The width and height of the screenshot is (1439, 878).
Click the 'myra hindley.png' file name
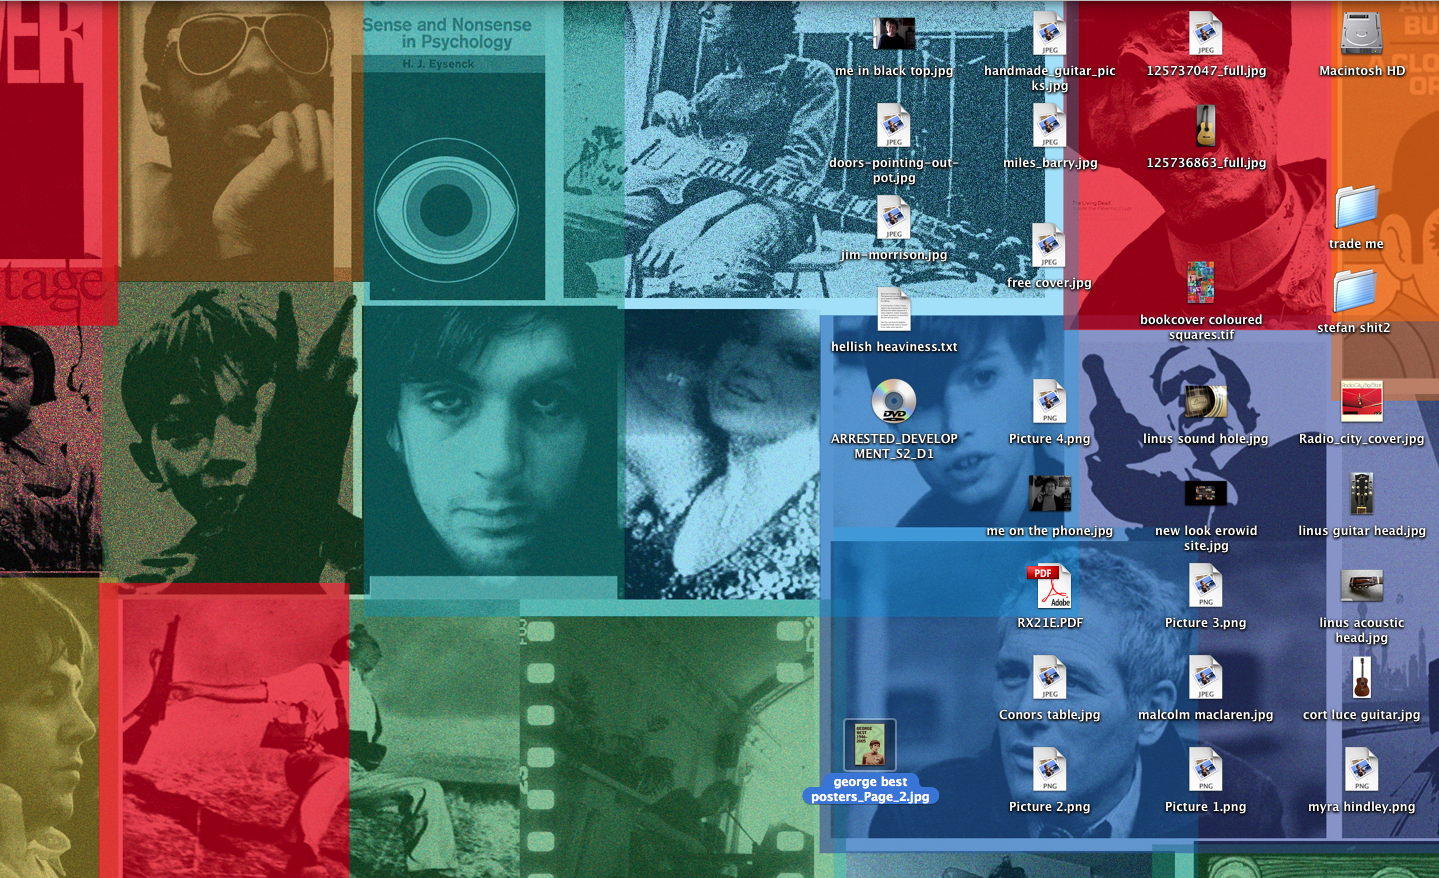[1361, 807]
